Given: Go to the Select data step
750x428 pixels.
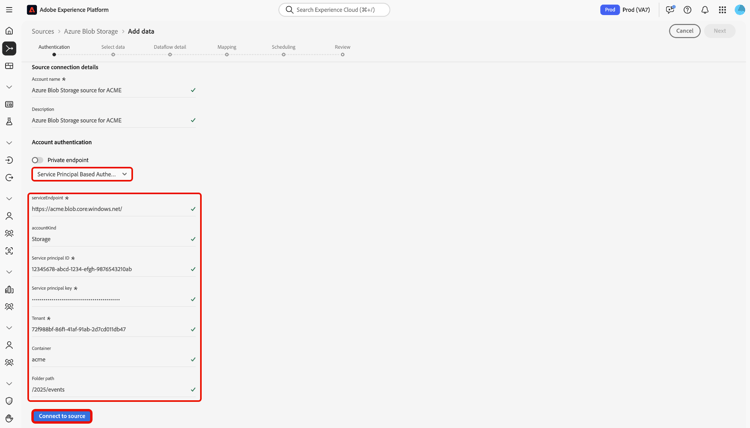Looking at the screenshot, I should pos(113,50).
